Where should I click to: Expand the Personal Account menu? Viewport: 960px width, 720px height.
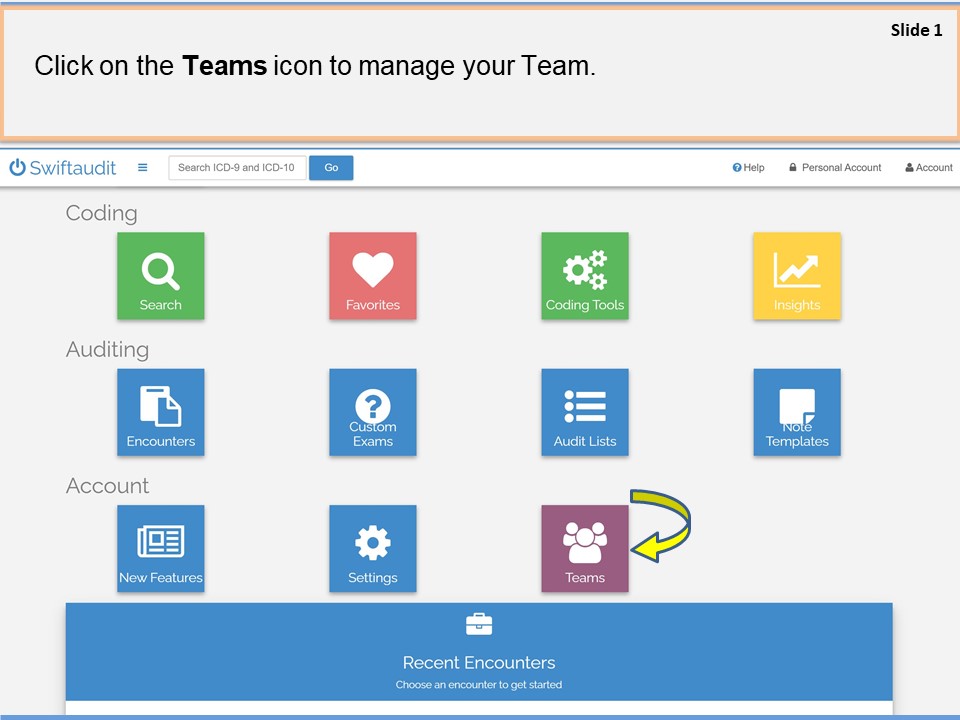(x=835, y=168)
